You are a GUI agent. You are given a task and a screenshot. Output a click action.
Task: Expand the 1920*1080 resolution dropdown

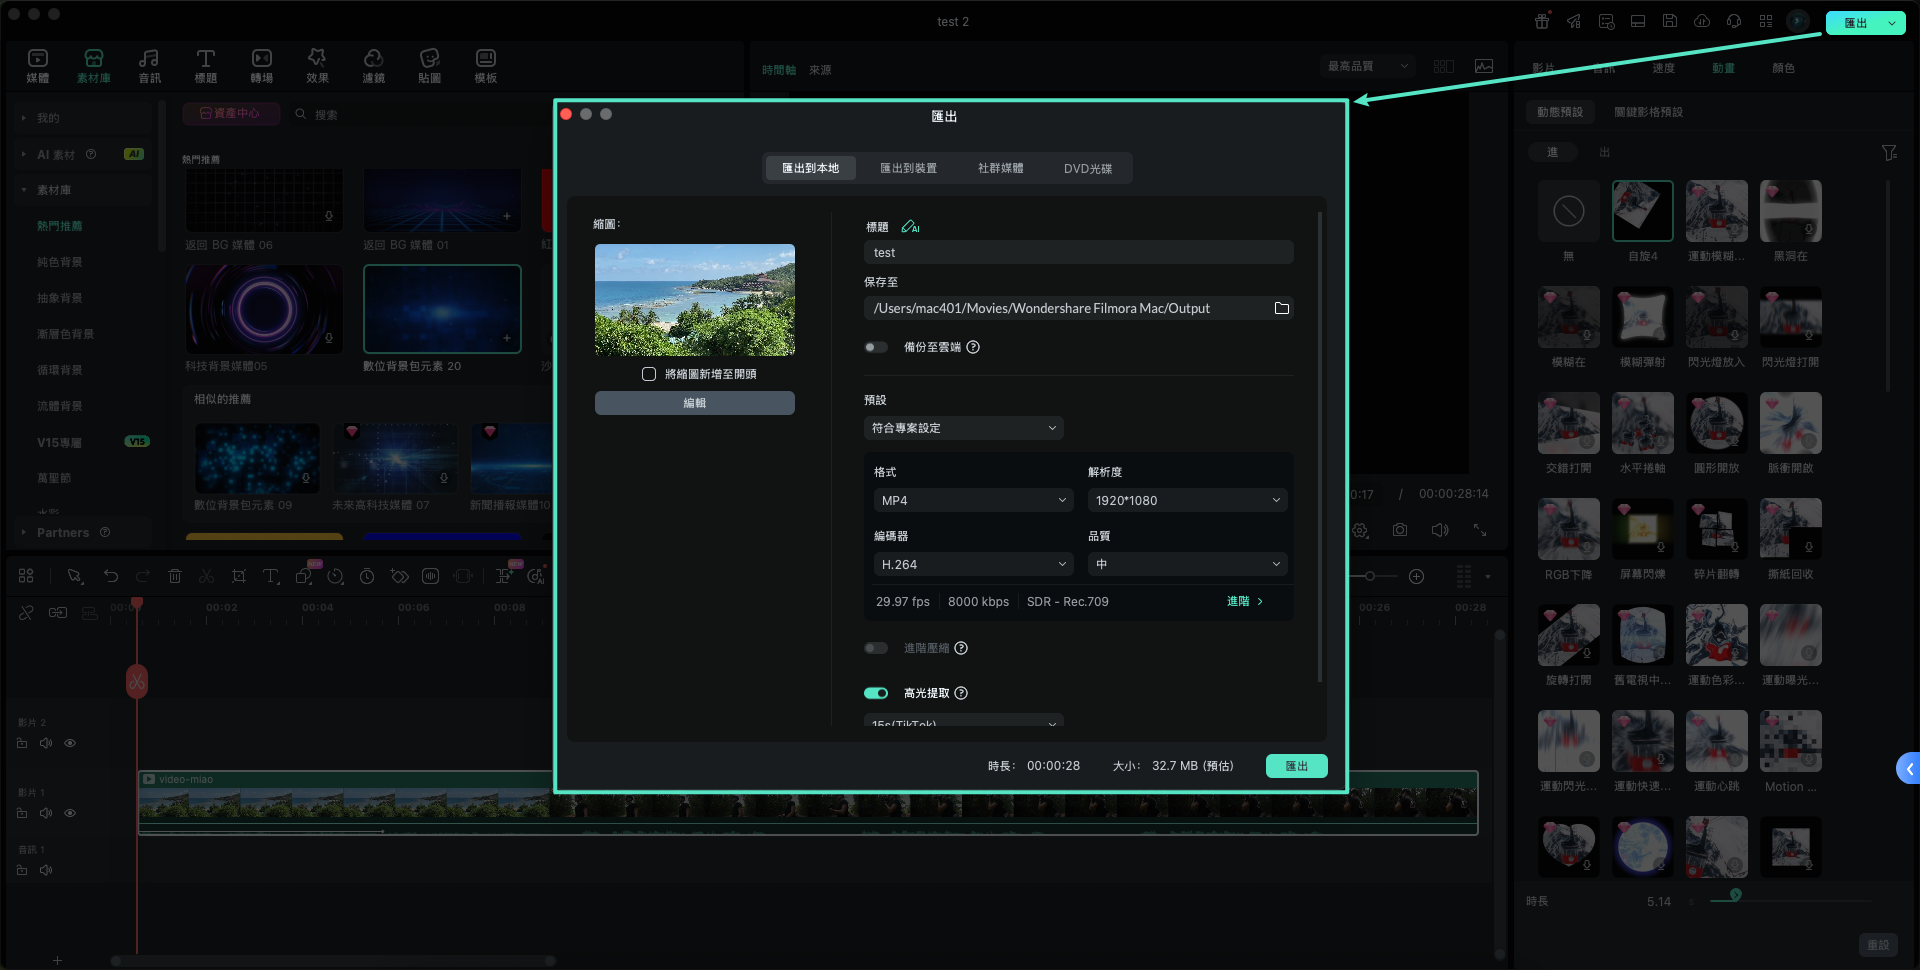[1187, 500]
